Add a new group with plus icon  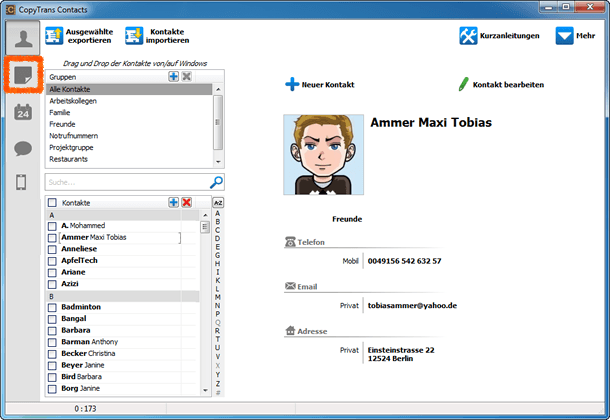[174, 77]
